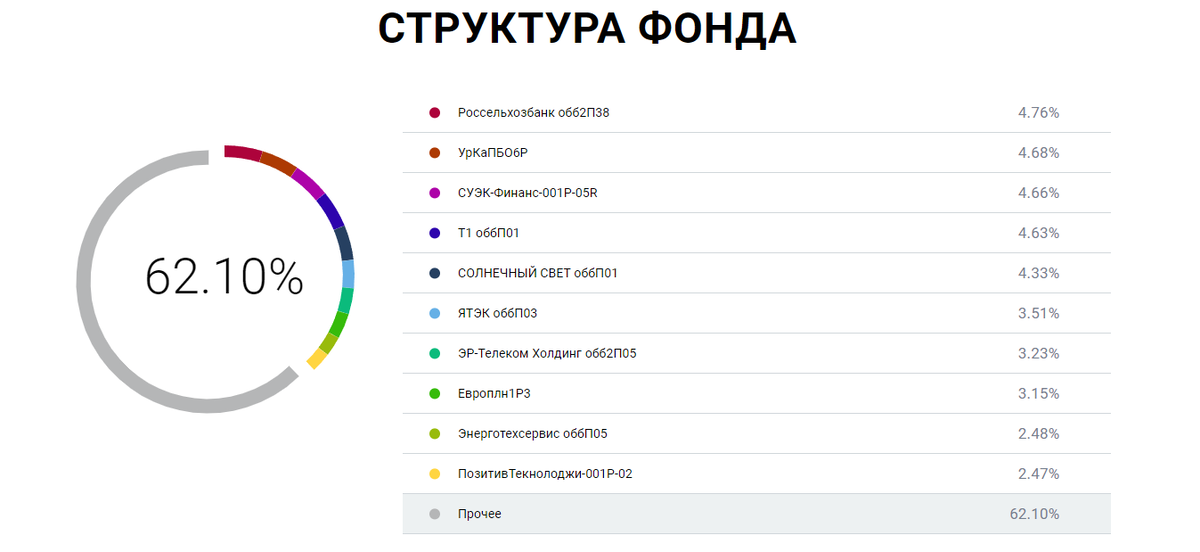Screen dimensions: 1200x552
Task: Select the ЭР-Телеком Холдинг об62П05 label
Action: pyautogui.click(x=547, y=353)
